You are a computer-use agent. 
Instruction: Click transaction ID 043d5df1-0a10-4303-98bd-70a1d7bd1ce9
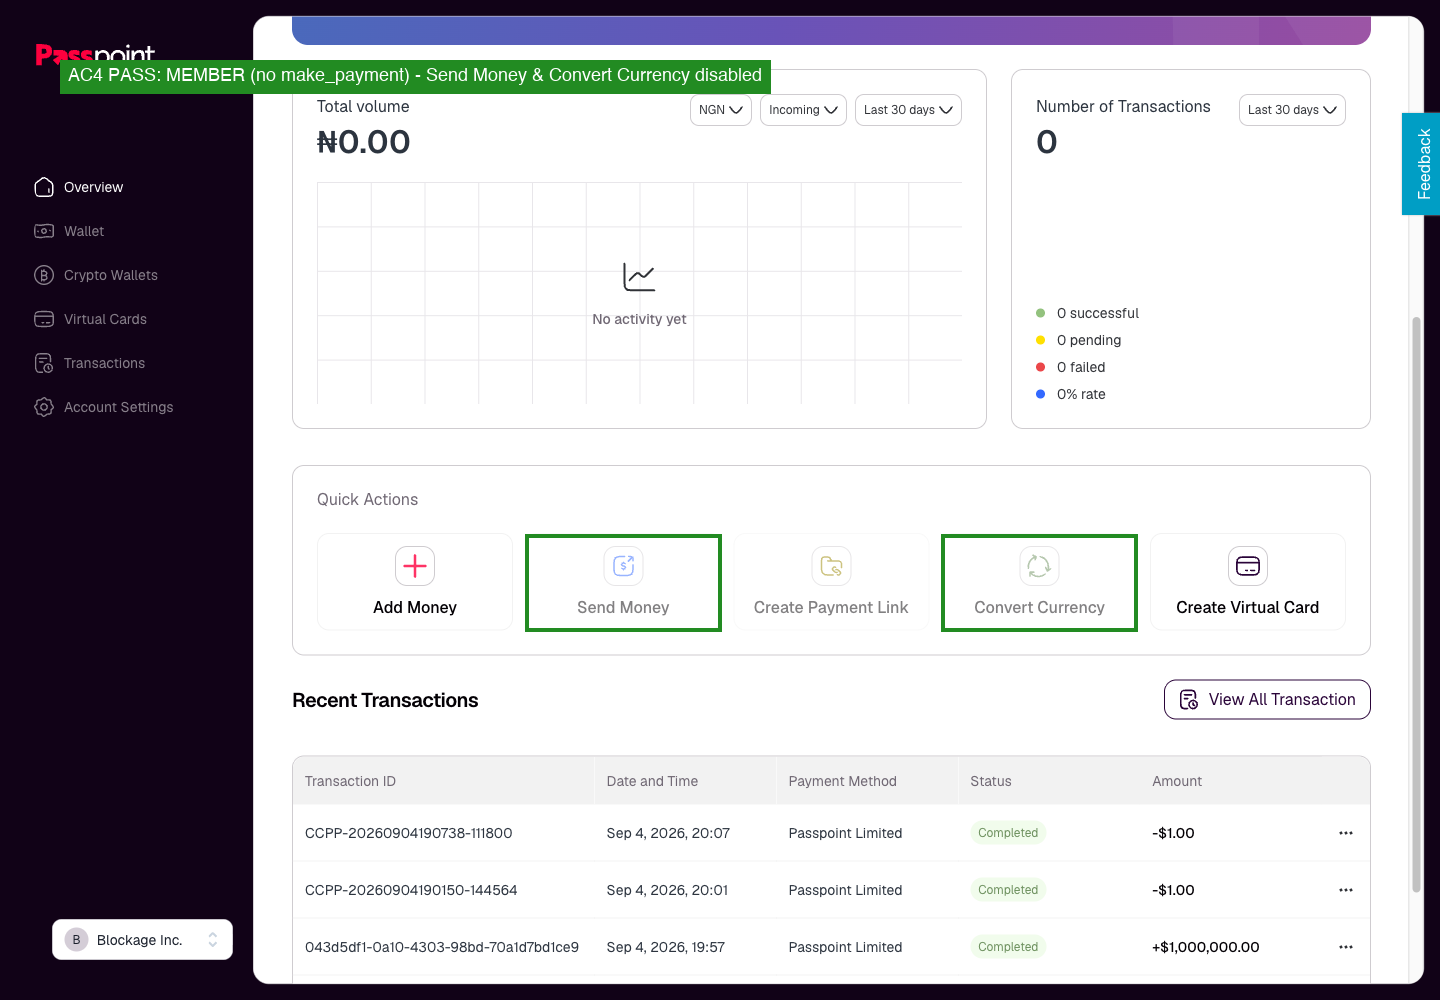[x=442, y=947]
